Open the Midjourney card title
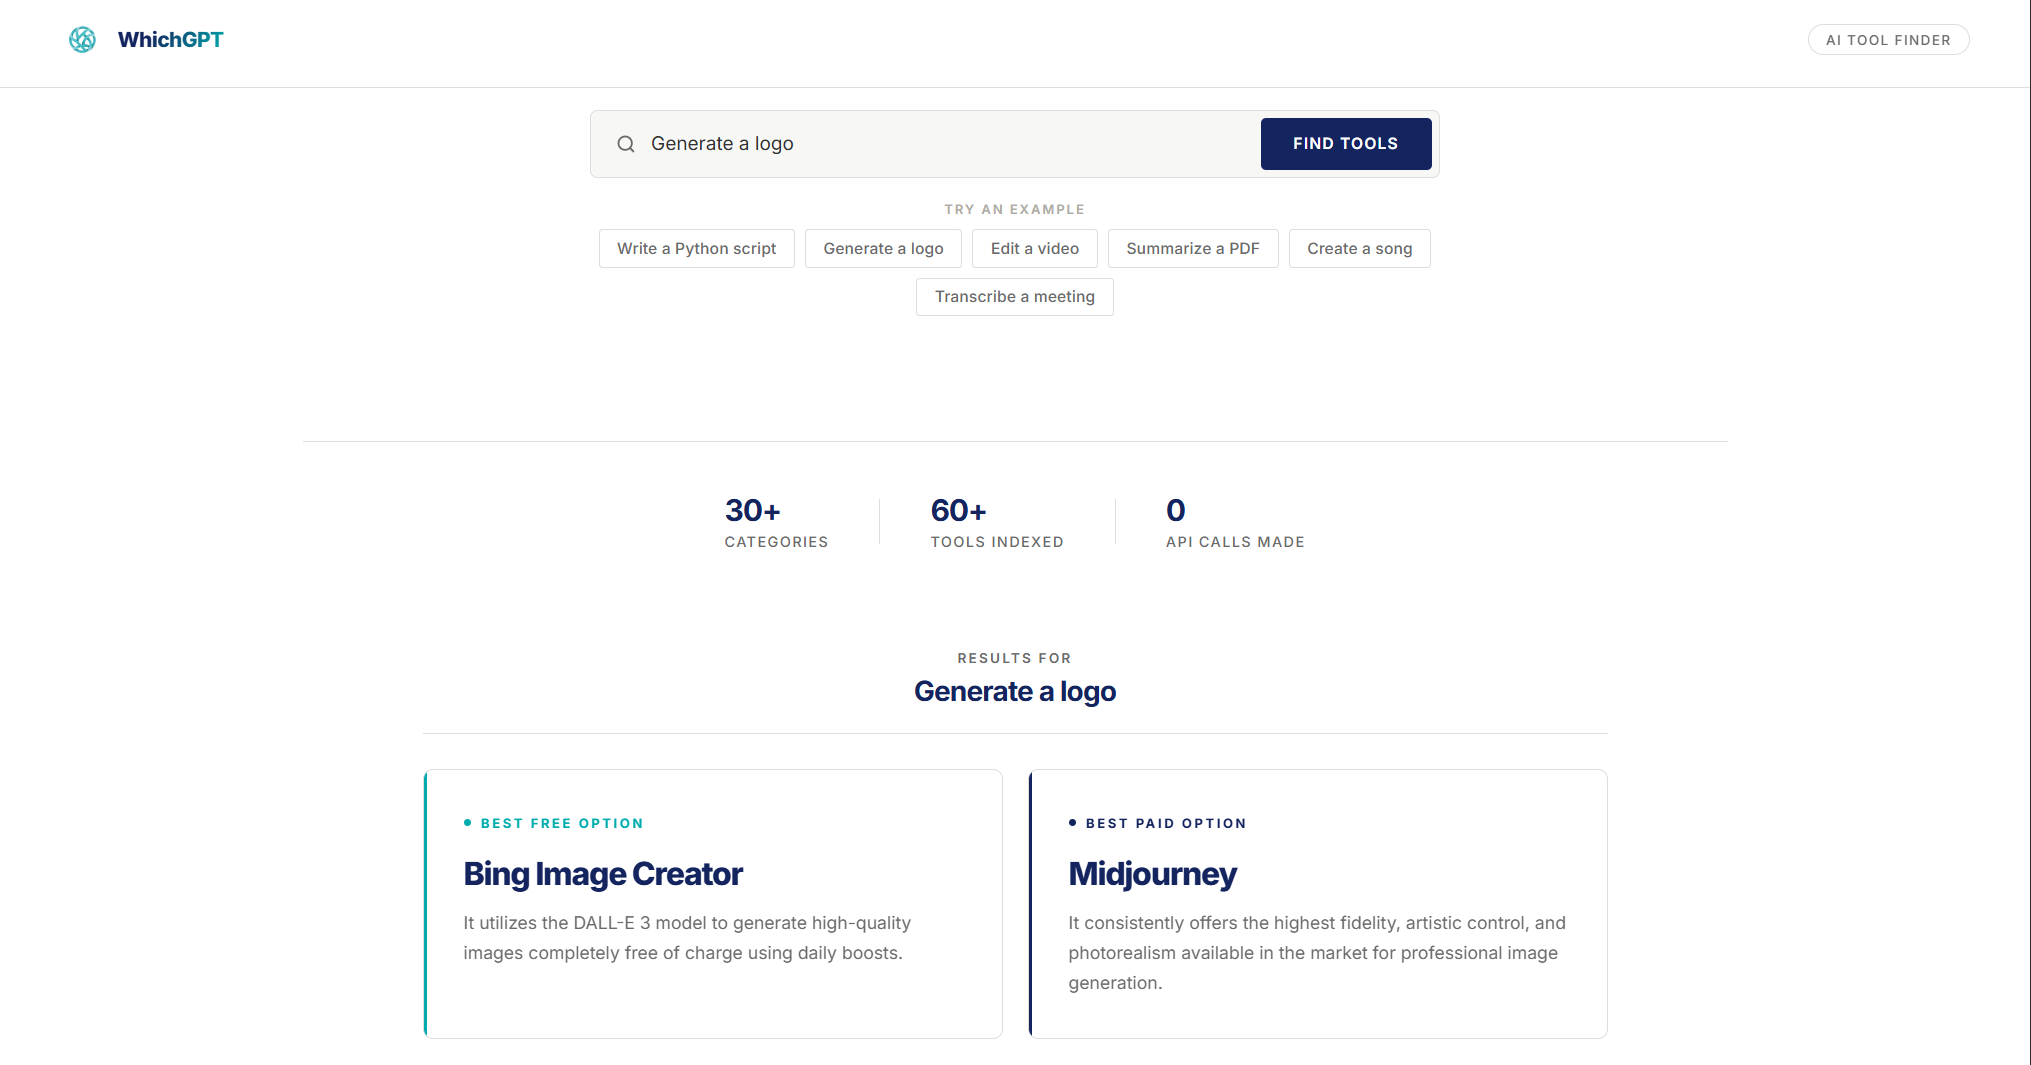 (1153, 874)
